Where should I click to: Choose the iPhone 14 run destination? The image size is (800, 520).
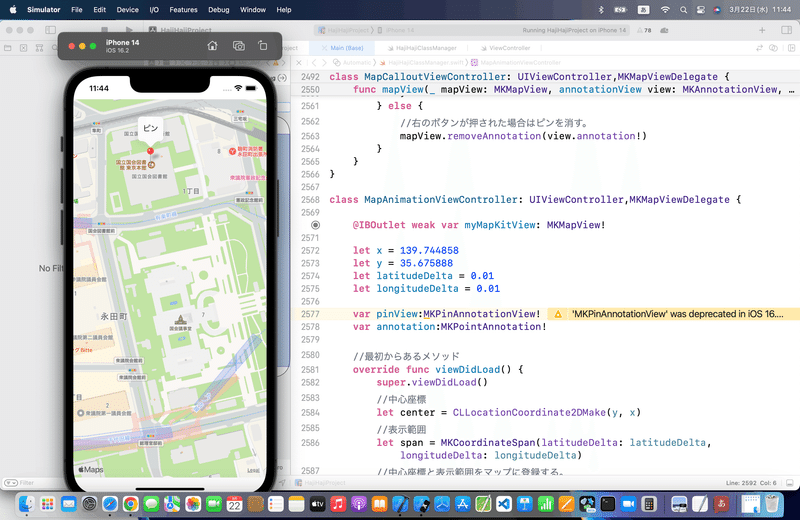tap(396, 30)
